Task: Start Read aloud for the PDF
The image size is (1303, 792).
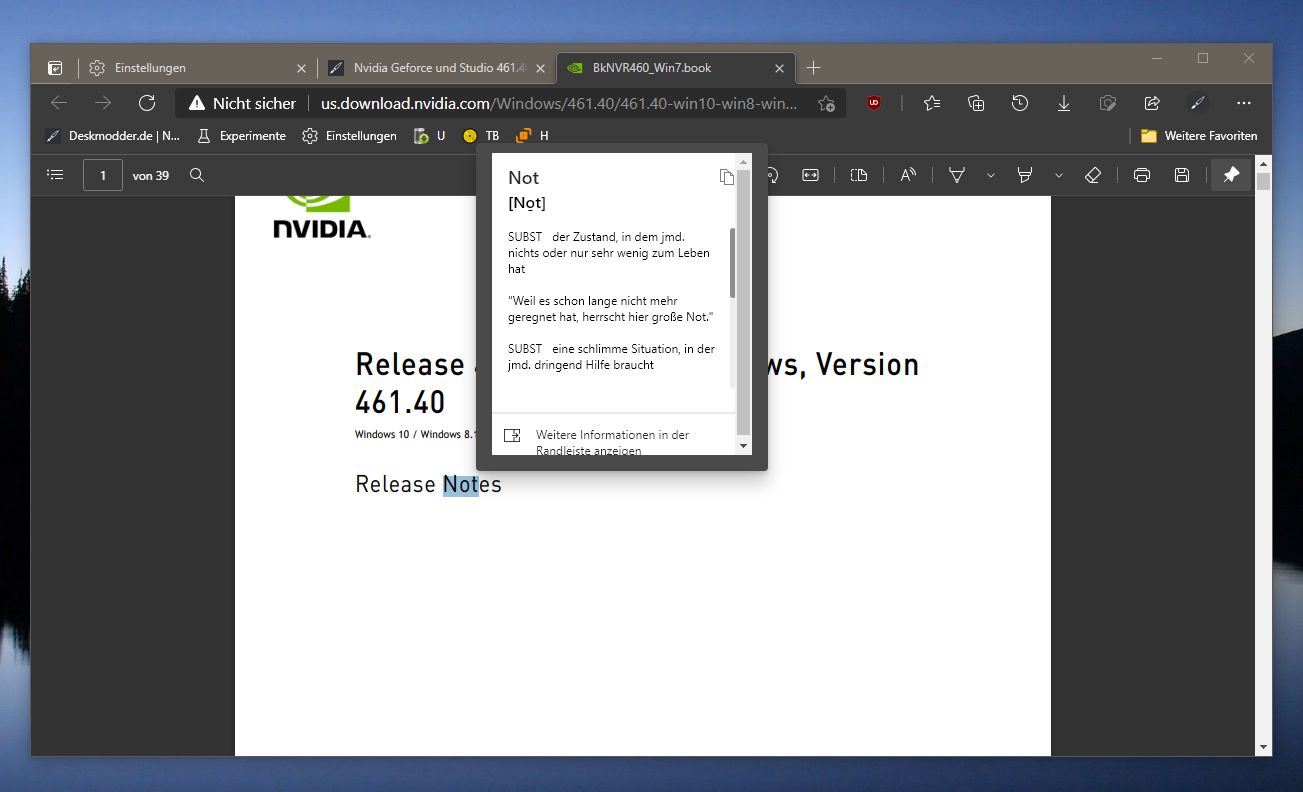Action: (x=908, y=175)
